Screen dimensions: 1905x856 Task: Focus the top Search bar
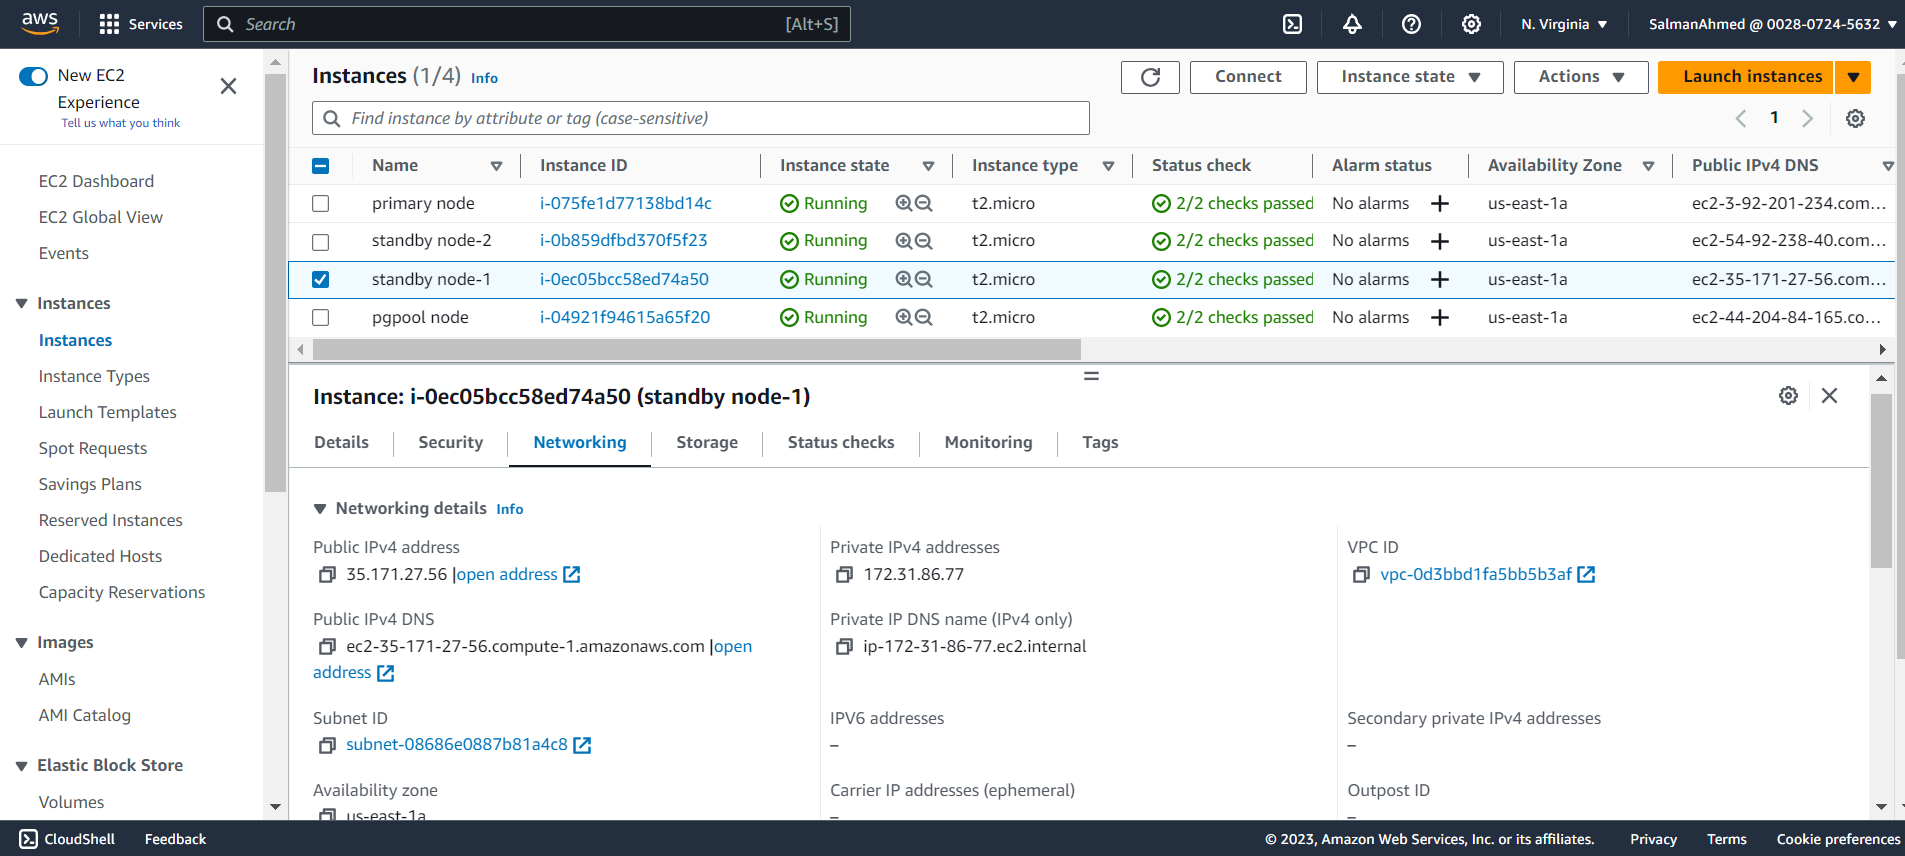(x=527, y=24)
